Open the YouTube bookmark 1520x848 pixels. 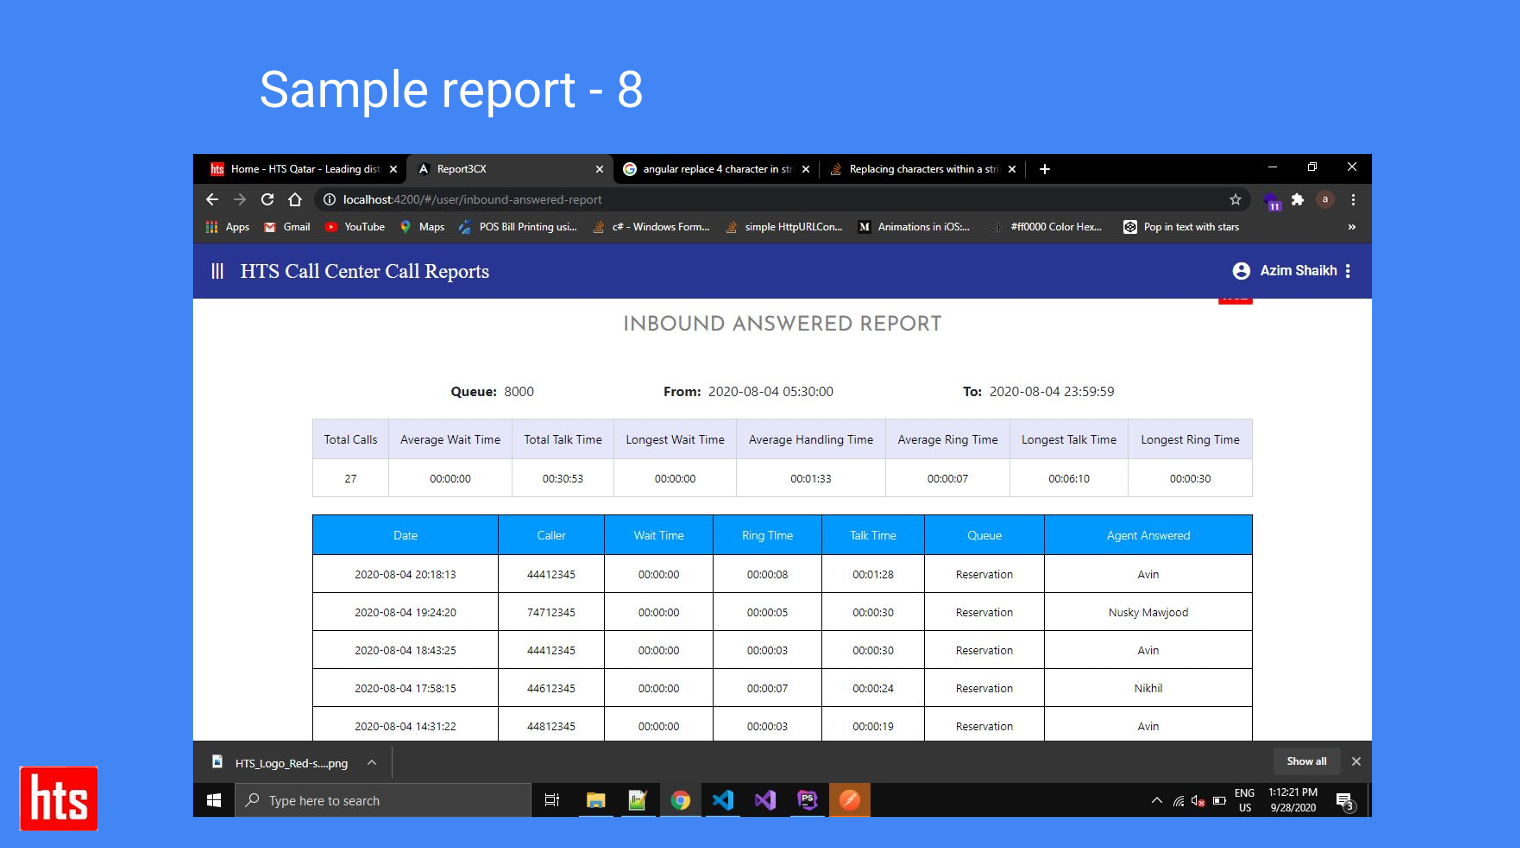355,227
